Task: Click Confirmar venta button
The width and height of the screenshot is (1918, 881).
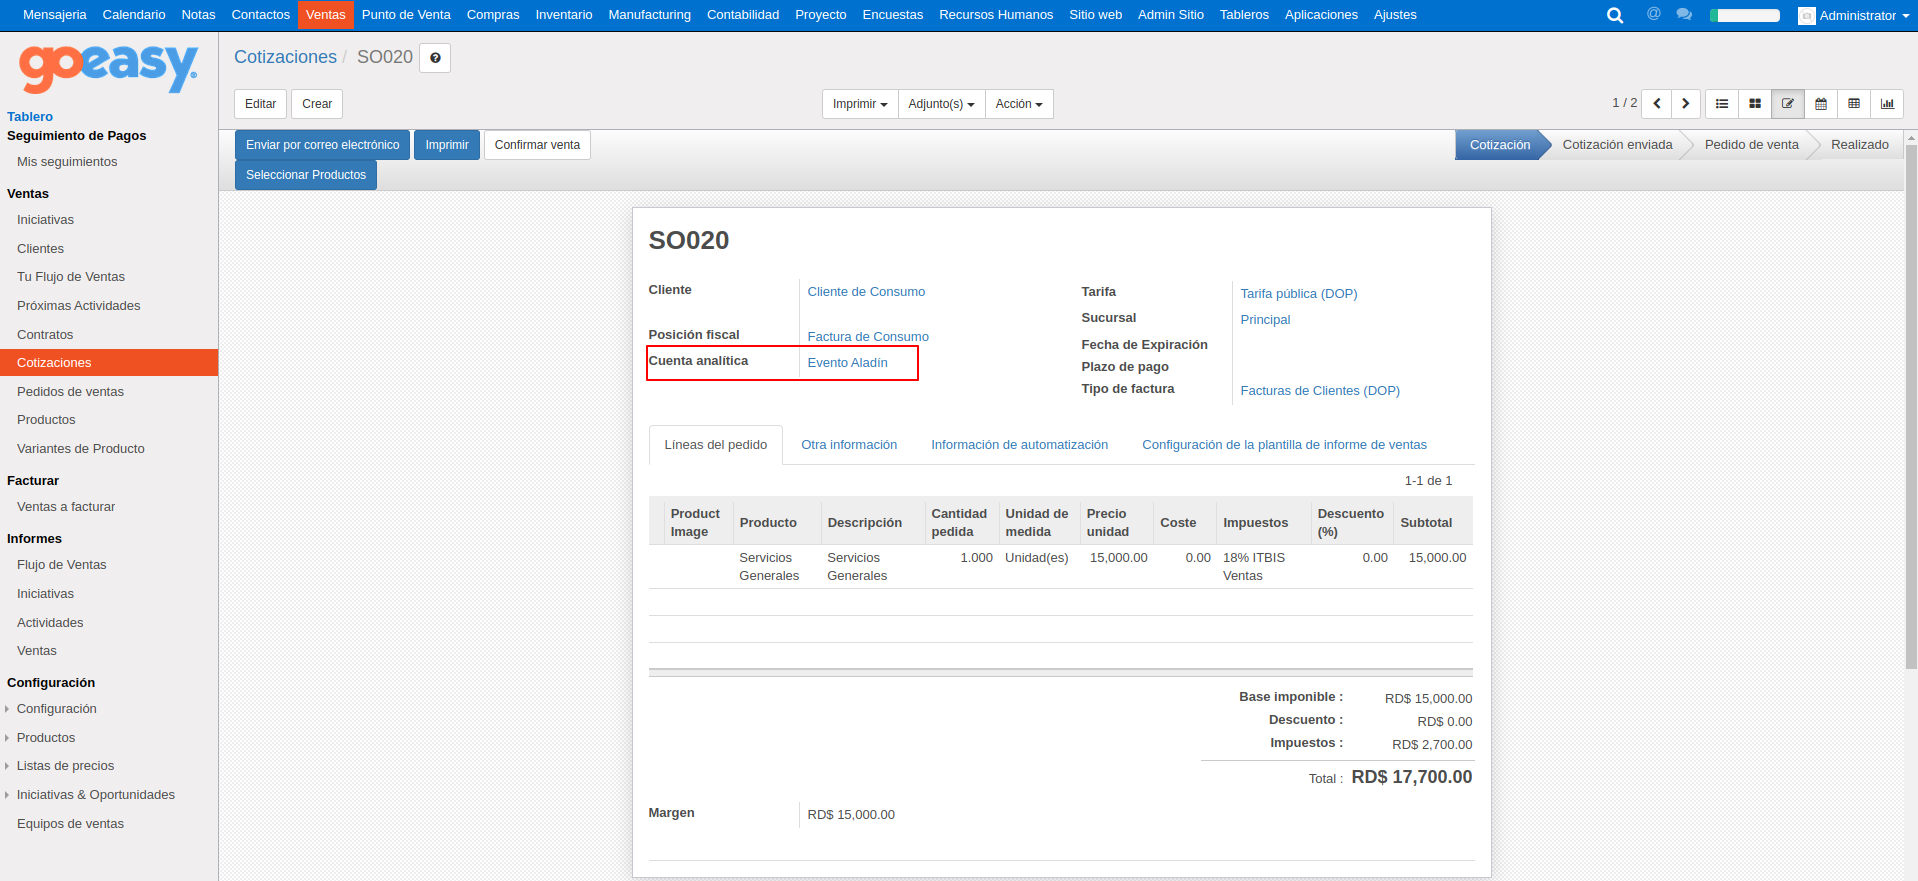Action: (537, 145)
